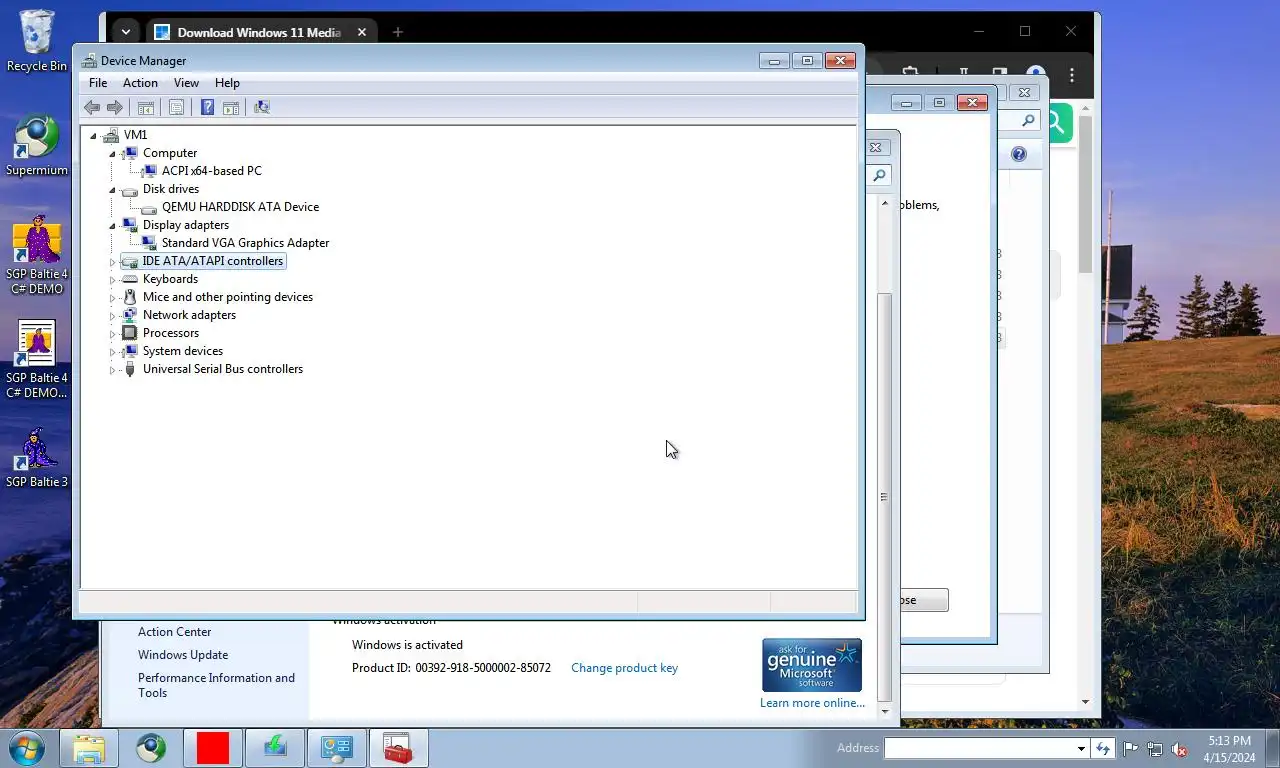Open the Help menu in Device Manager
The height and width of the screenshot is (768, 1280).
[227, 83]
